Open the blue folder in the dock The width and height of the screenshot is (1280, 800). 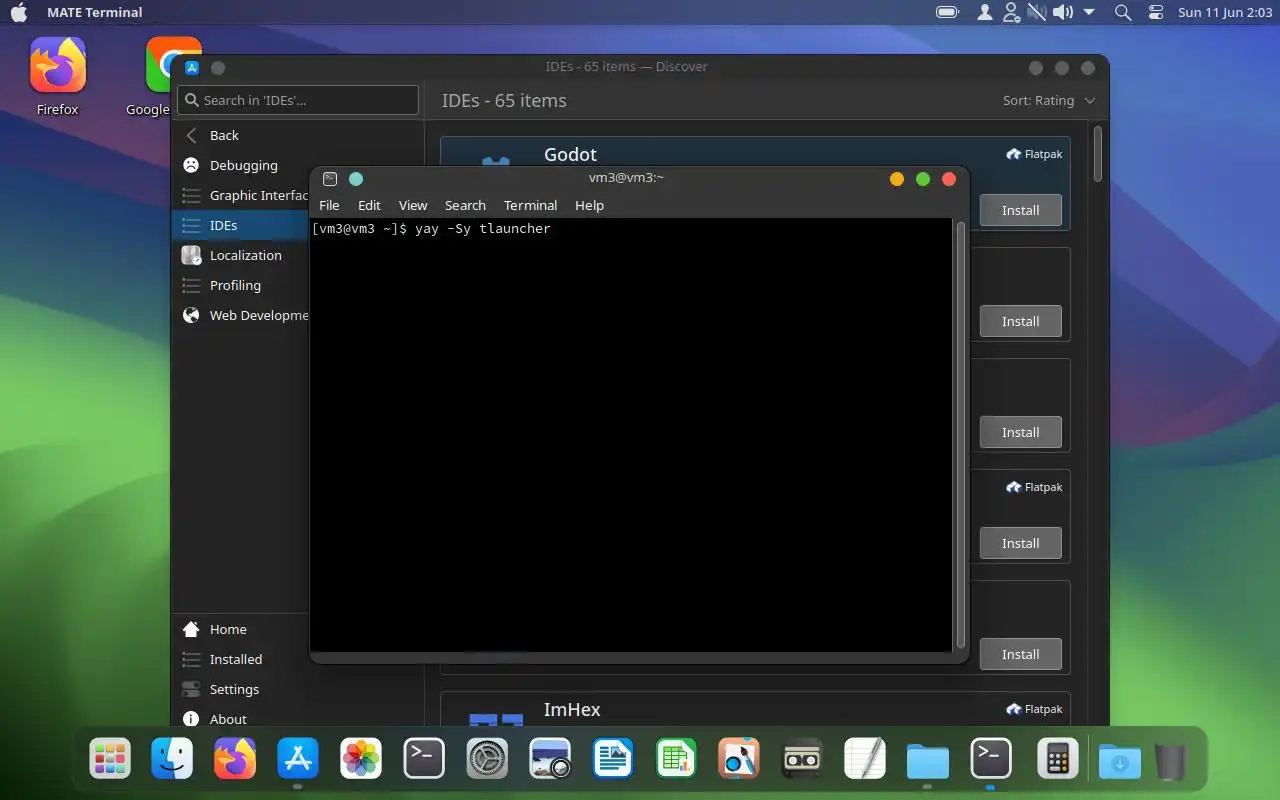point(928,759)
